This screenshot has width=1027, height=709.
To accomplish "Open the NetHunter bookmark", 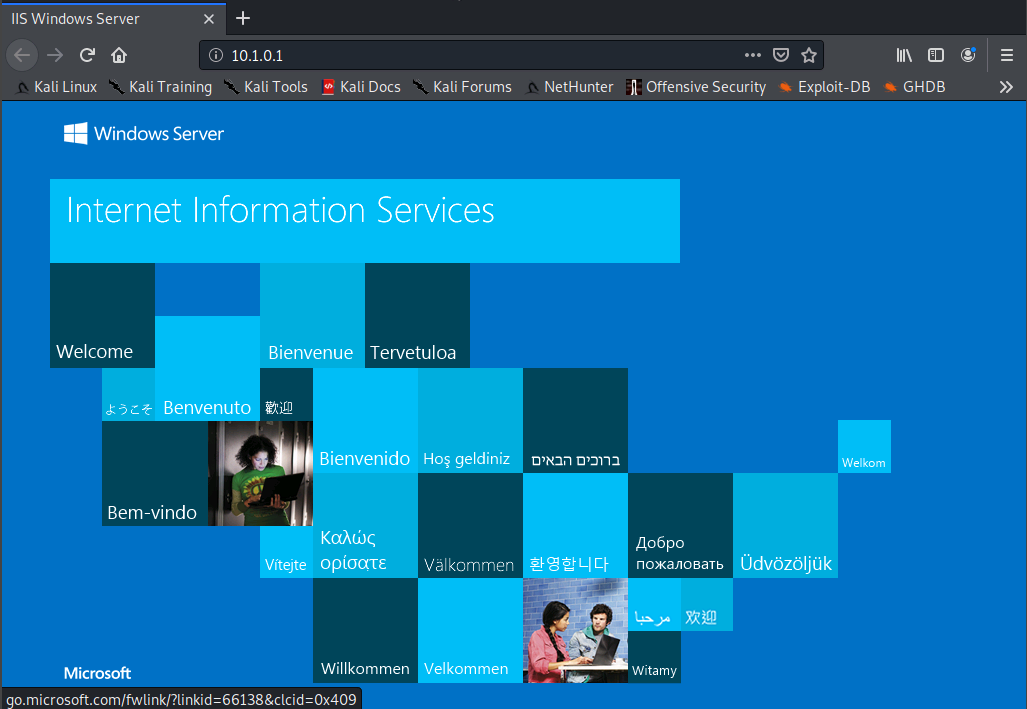I will 569,86.
